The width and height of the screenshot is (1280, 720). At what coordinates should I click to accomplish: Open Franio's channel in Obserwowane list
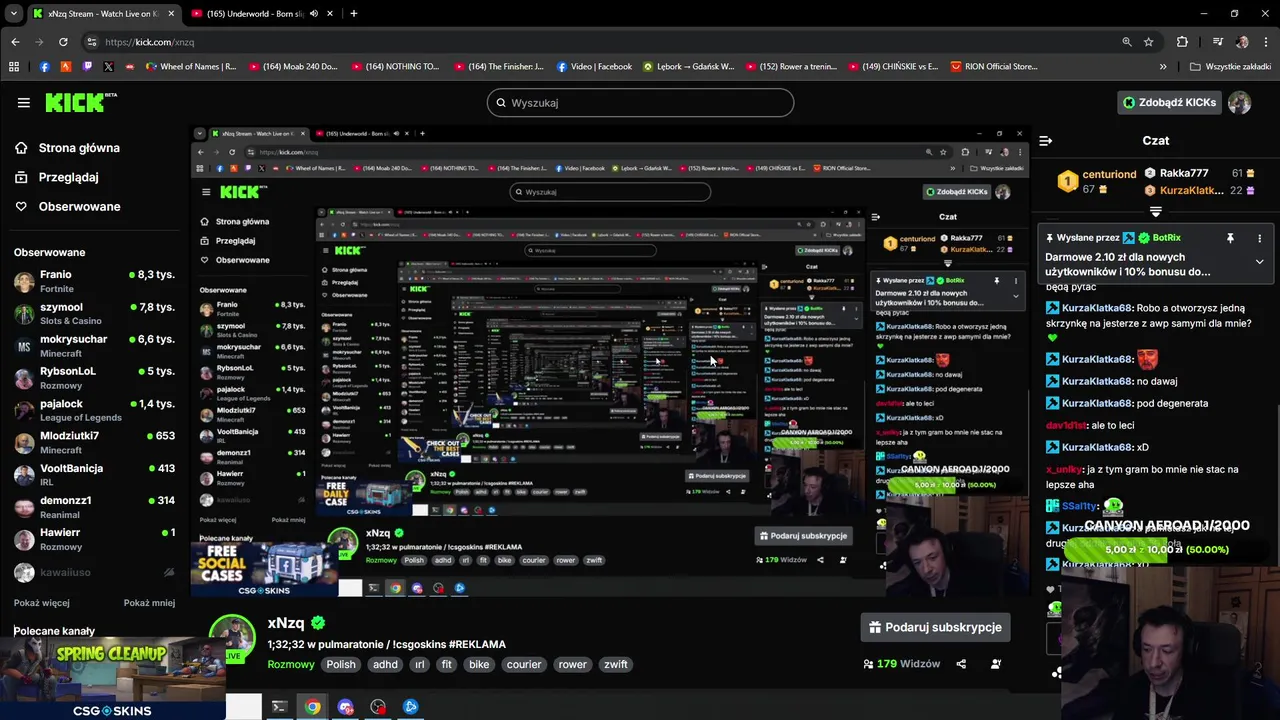(94, 281)
